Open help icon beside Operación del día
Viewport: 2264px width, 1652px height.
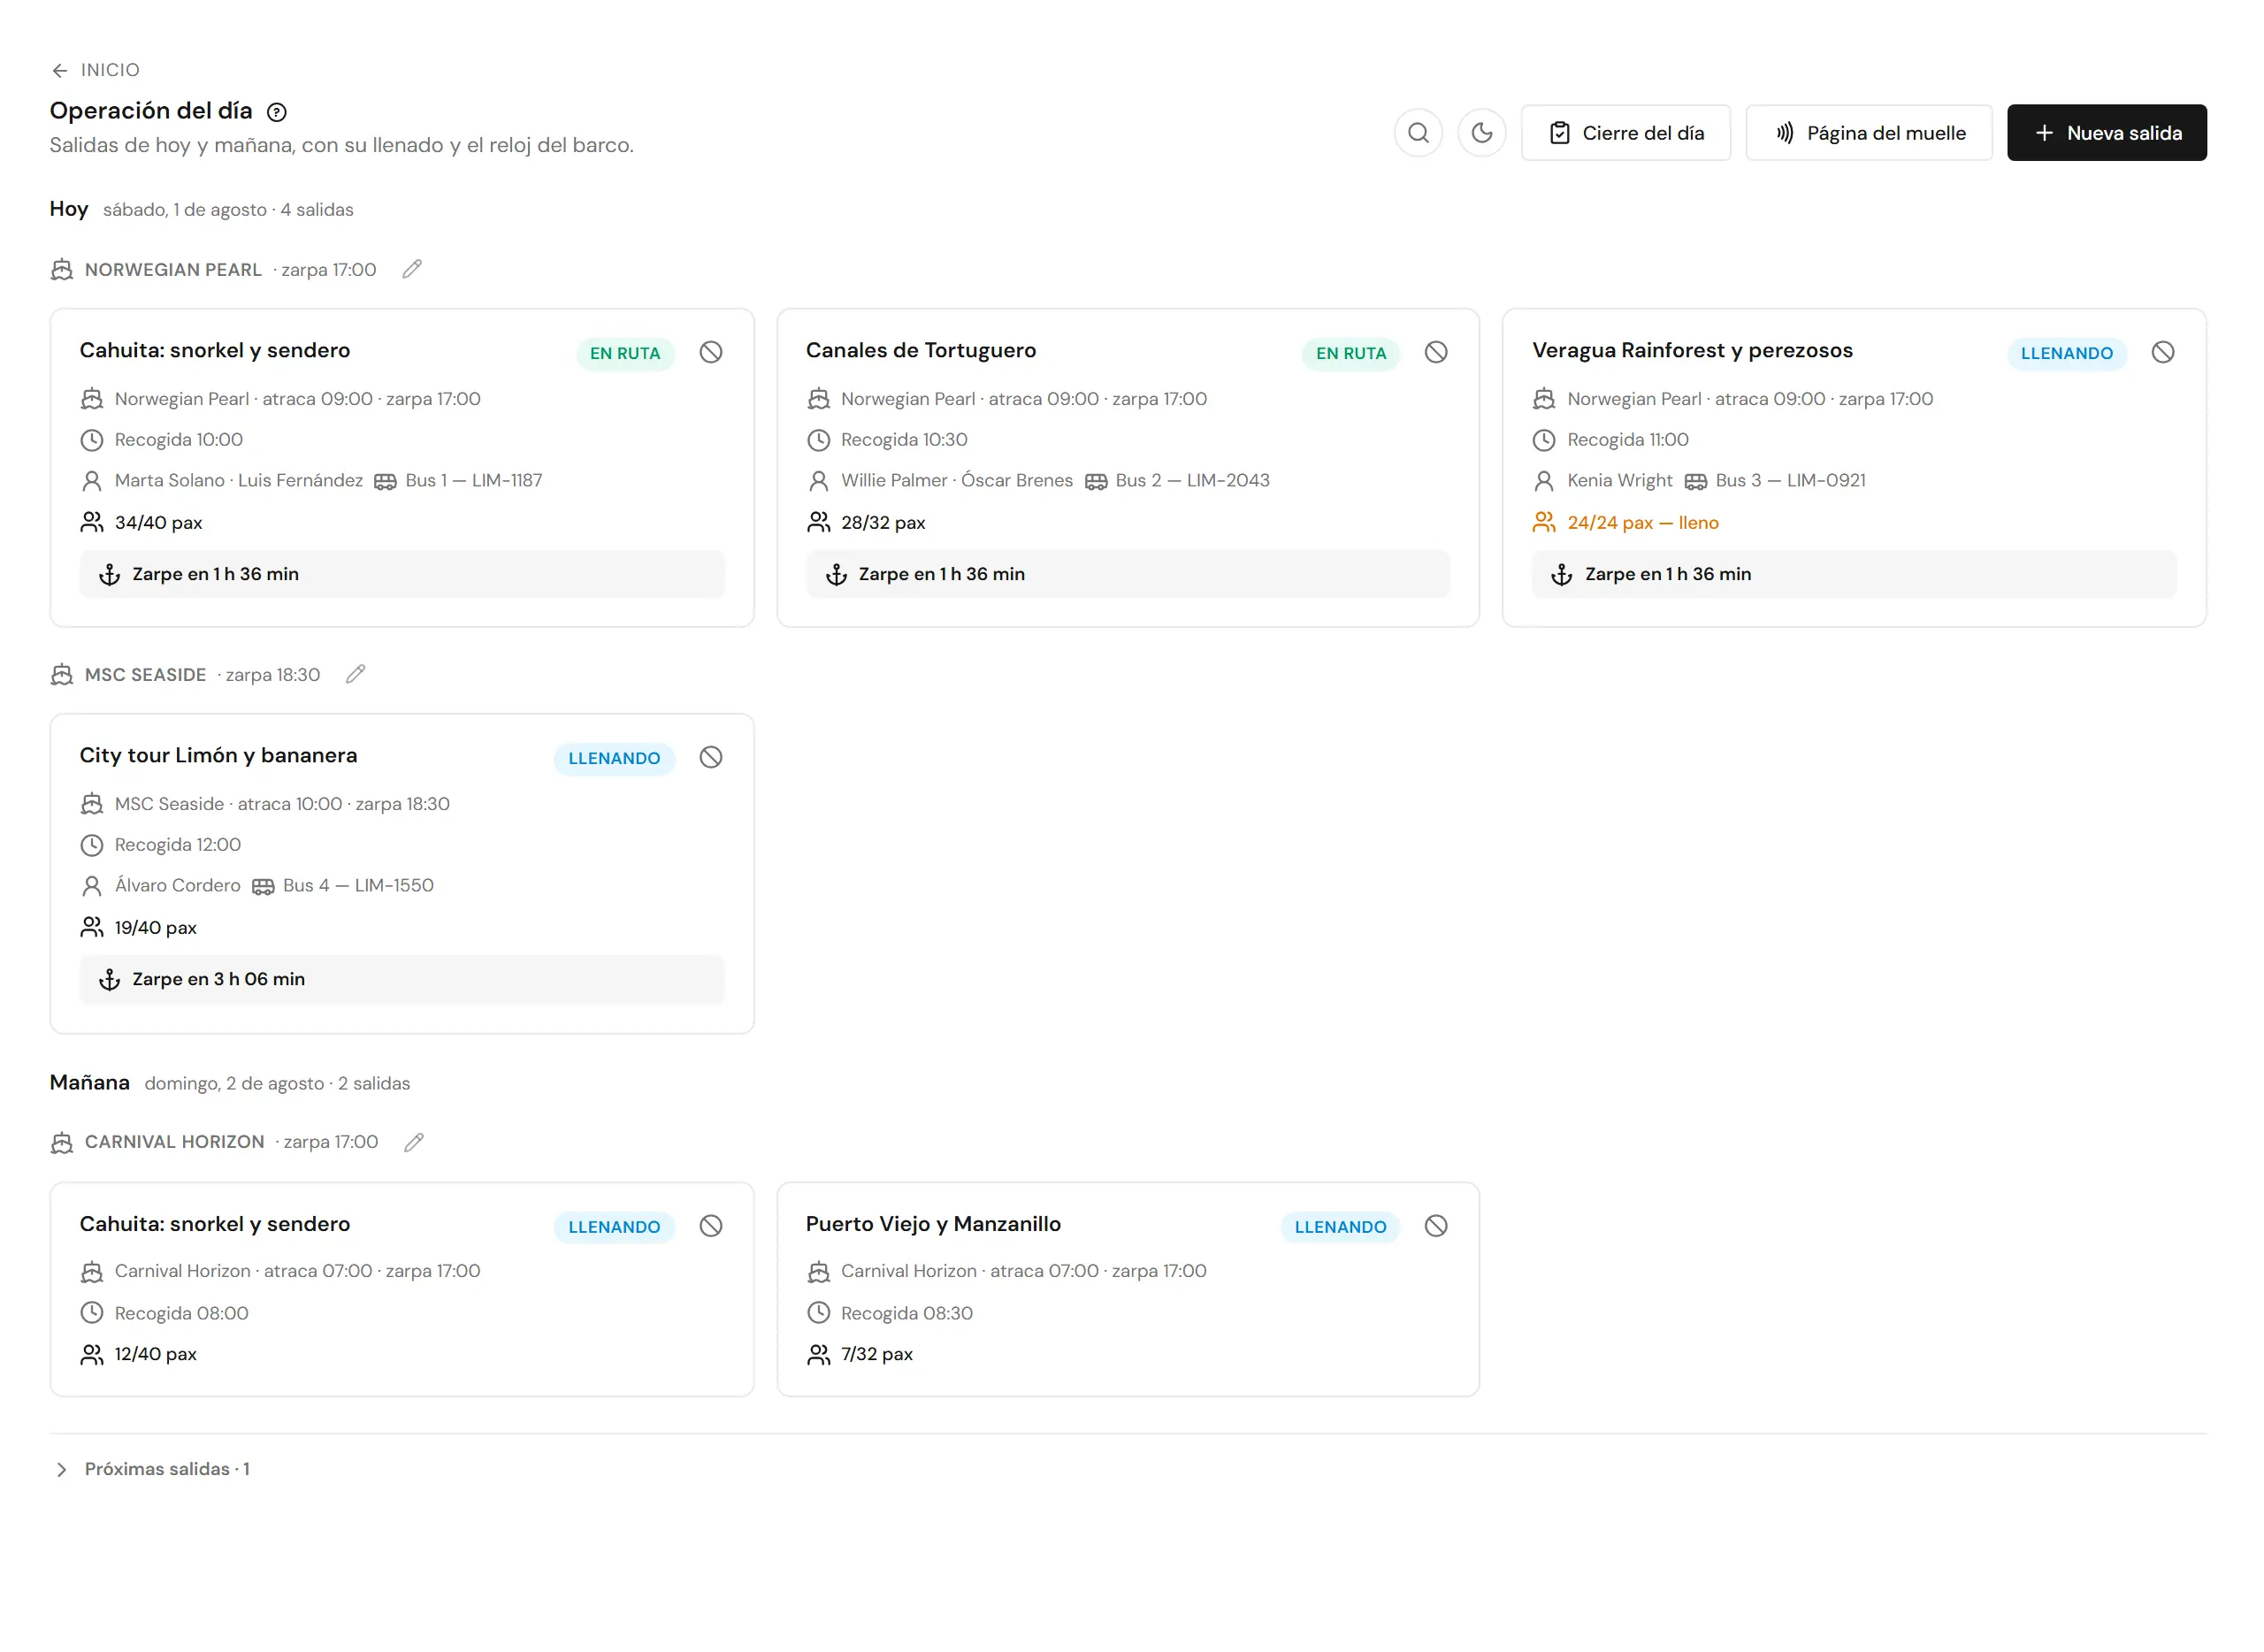click(277, 112)
